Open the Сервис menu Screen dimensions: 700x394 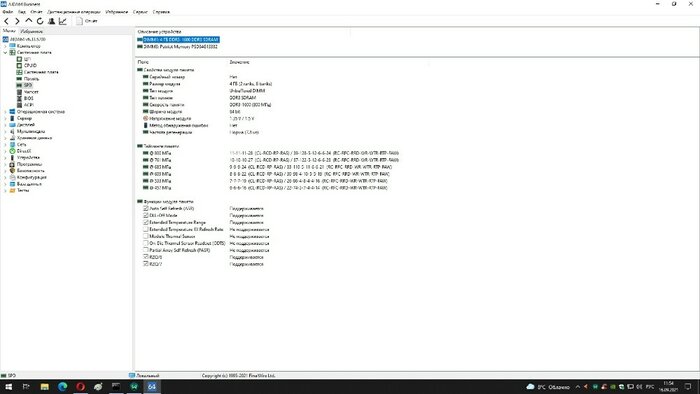pos(140,12)
